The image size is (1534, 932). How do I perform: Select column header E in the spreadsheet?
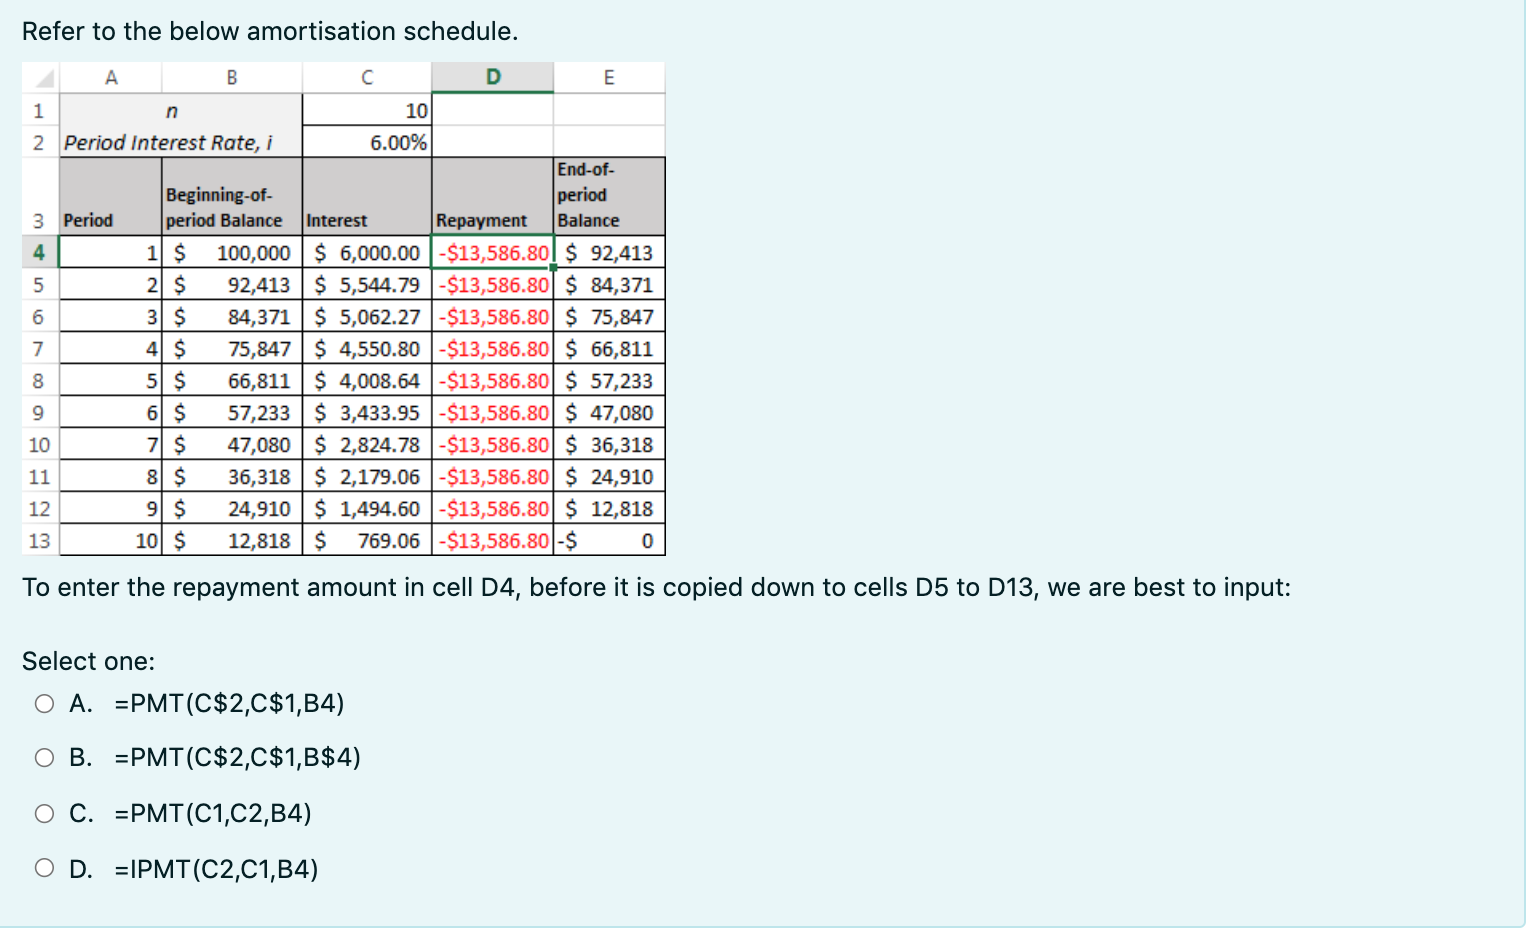point(609,76)
